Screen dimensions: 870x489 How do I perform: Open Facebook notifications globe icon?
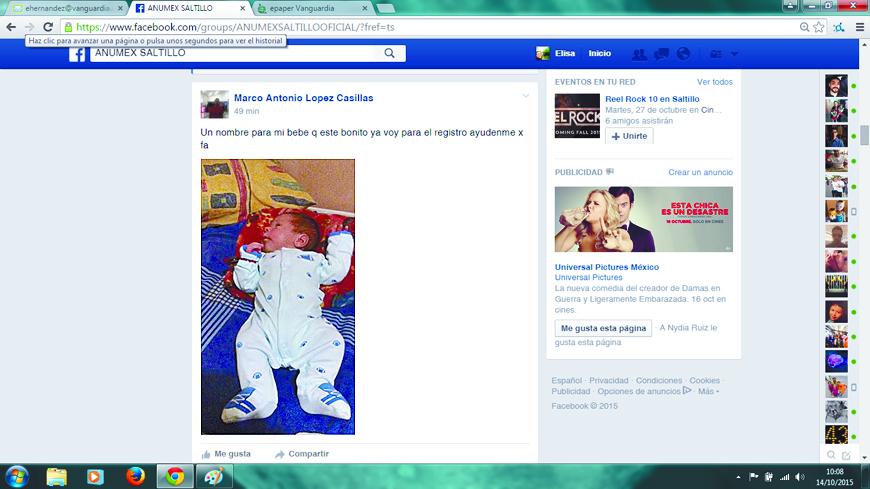tap(683, 54)
